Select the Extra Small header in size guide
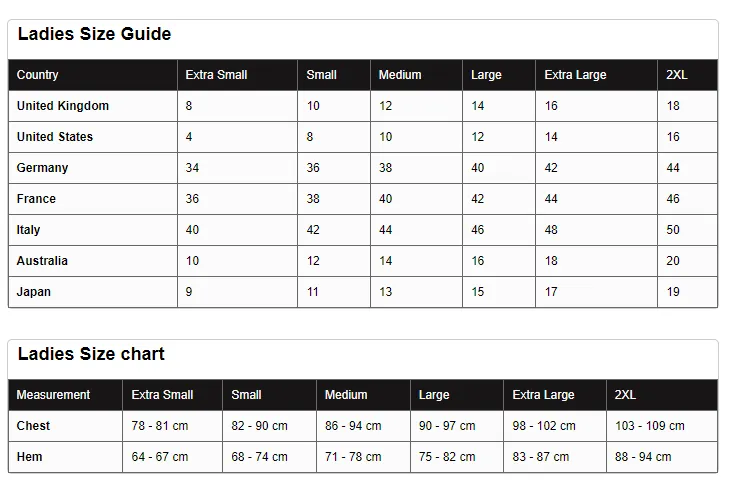The height and width of the screenshot is (490, 734). click(x=216, y=75)
